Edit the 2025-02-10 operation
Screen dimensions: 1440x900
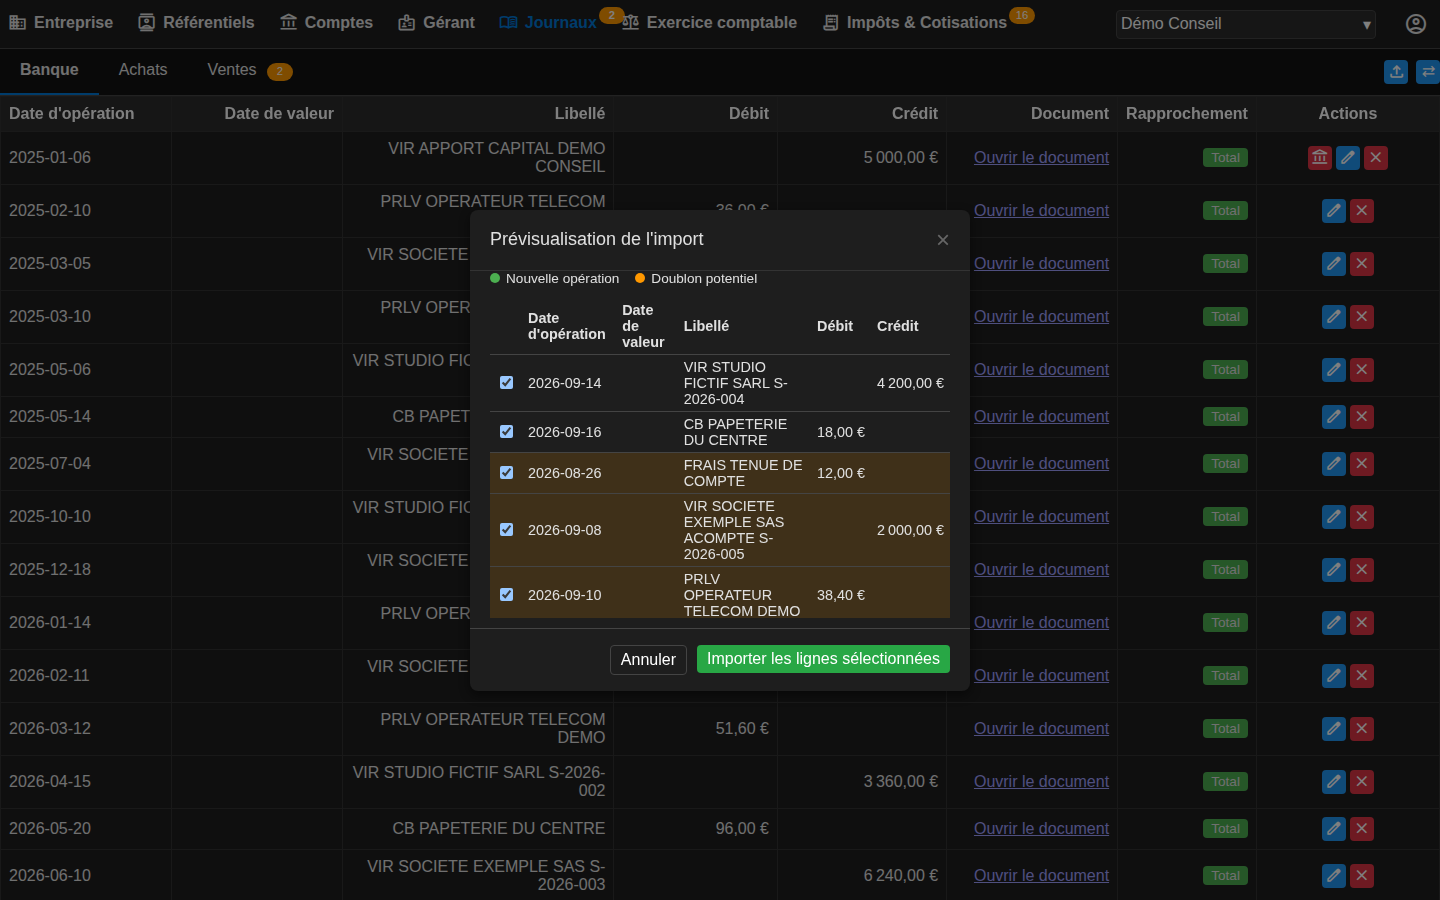point(1334,211)
